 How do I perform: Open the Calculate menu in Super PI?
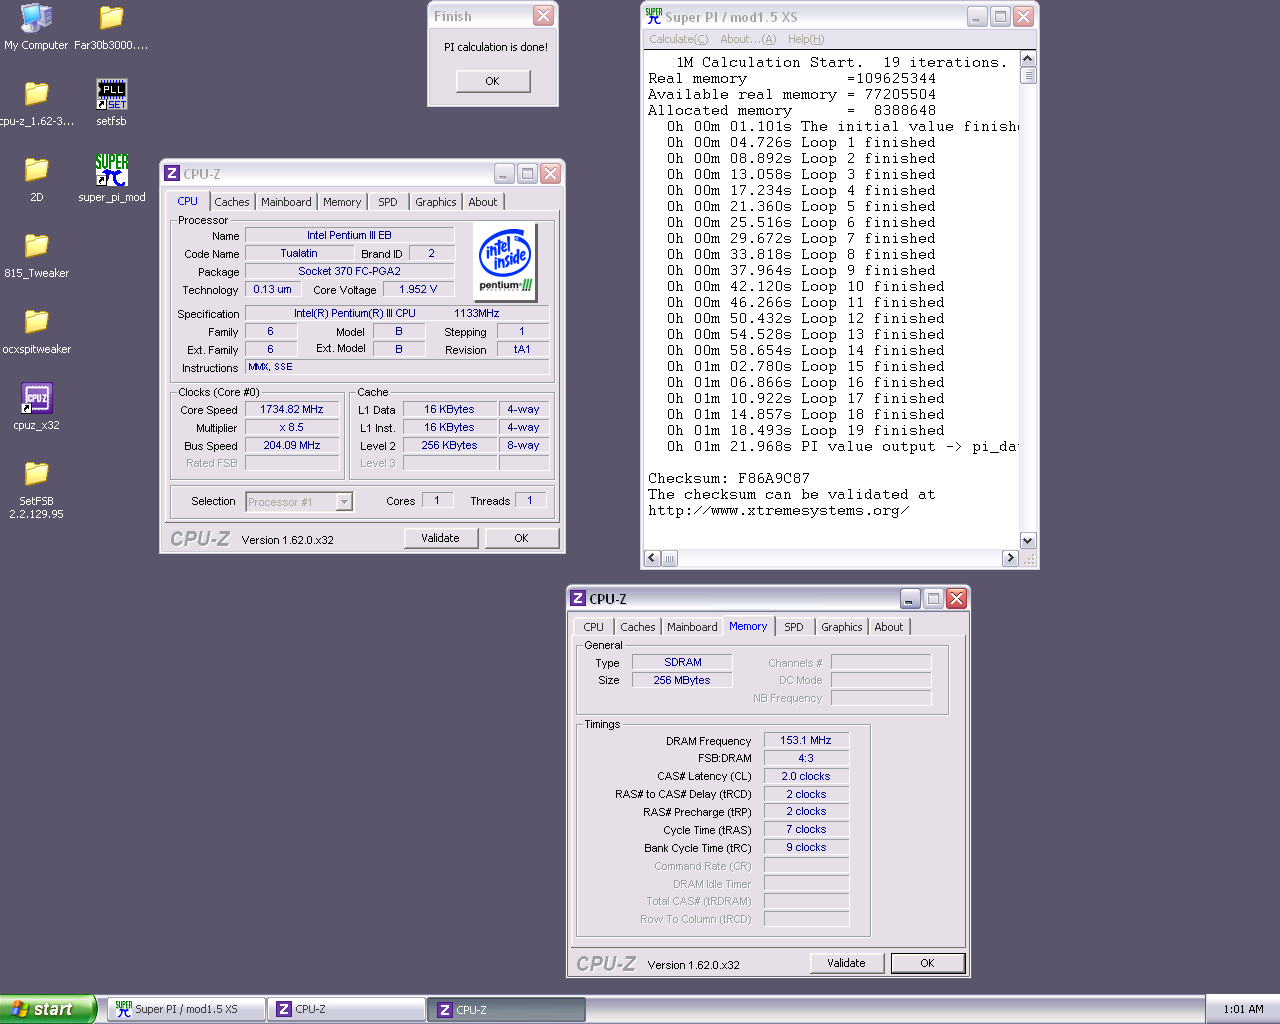coord(678,39)
